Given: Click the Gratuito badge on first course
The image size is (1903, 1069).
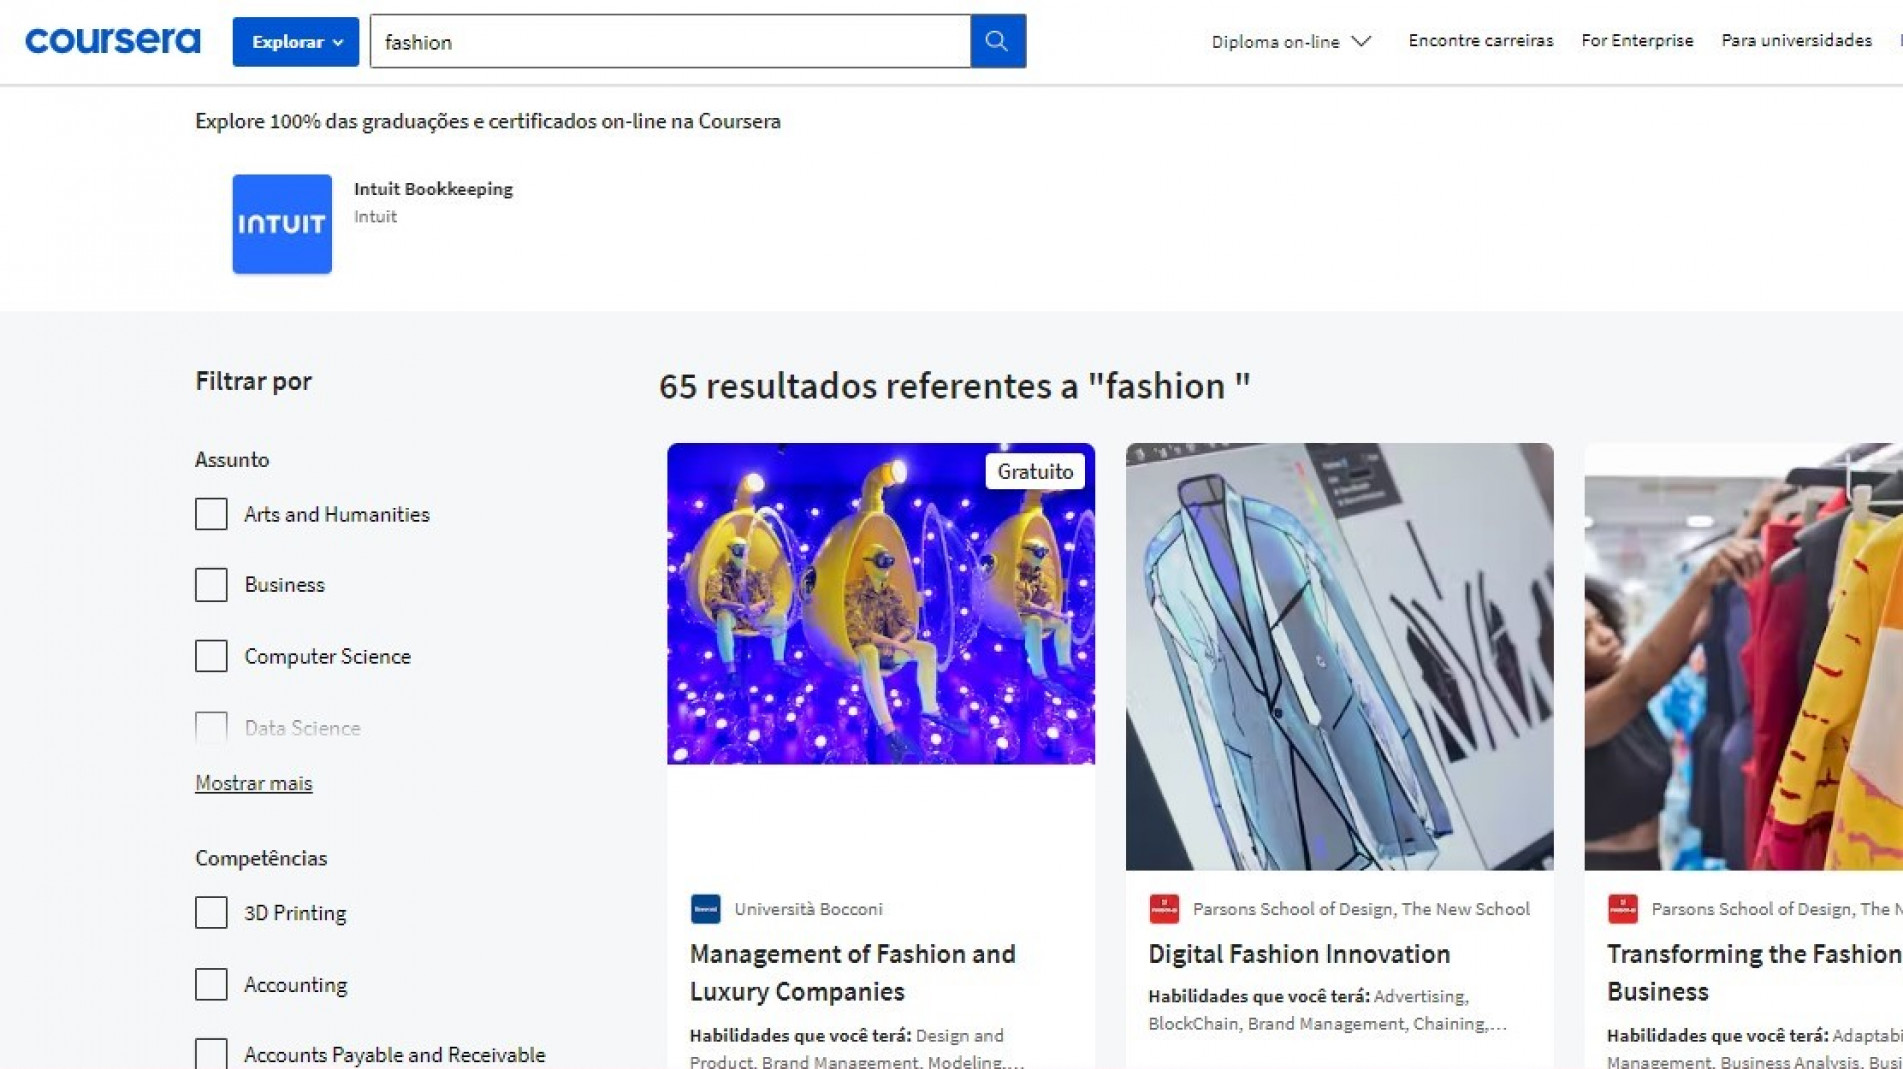Looking at the screenshot, I should [1034, 472].
